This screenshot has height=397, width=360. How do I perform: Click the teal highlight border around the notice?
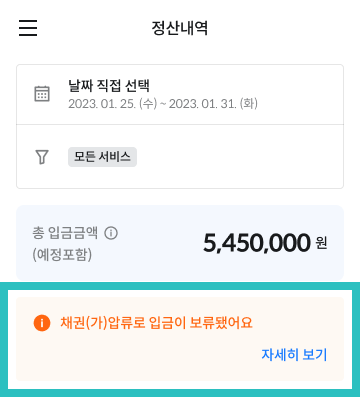(x=180, y=286)
